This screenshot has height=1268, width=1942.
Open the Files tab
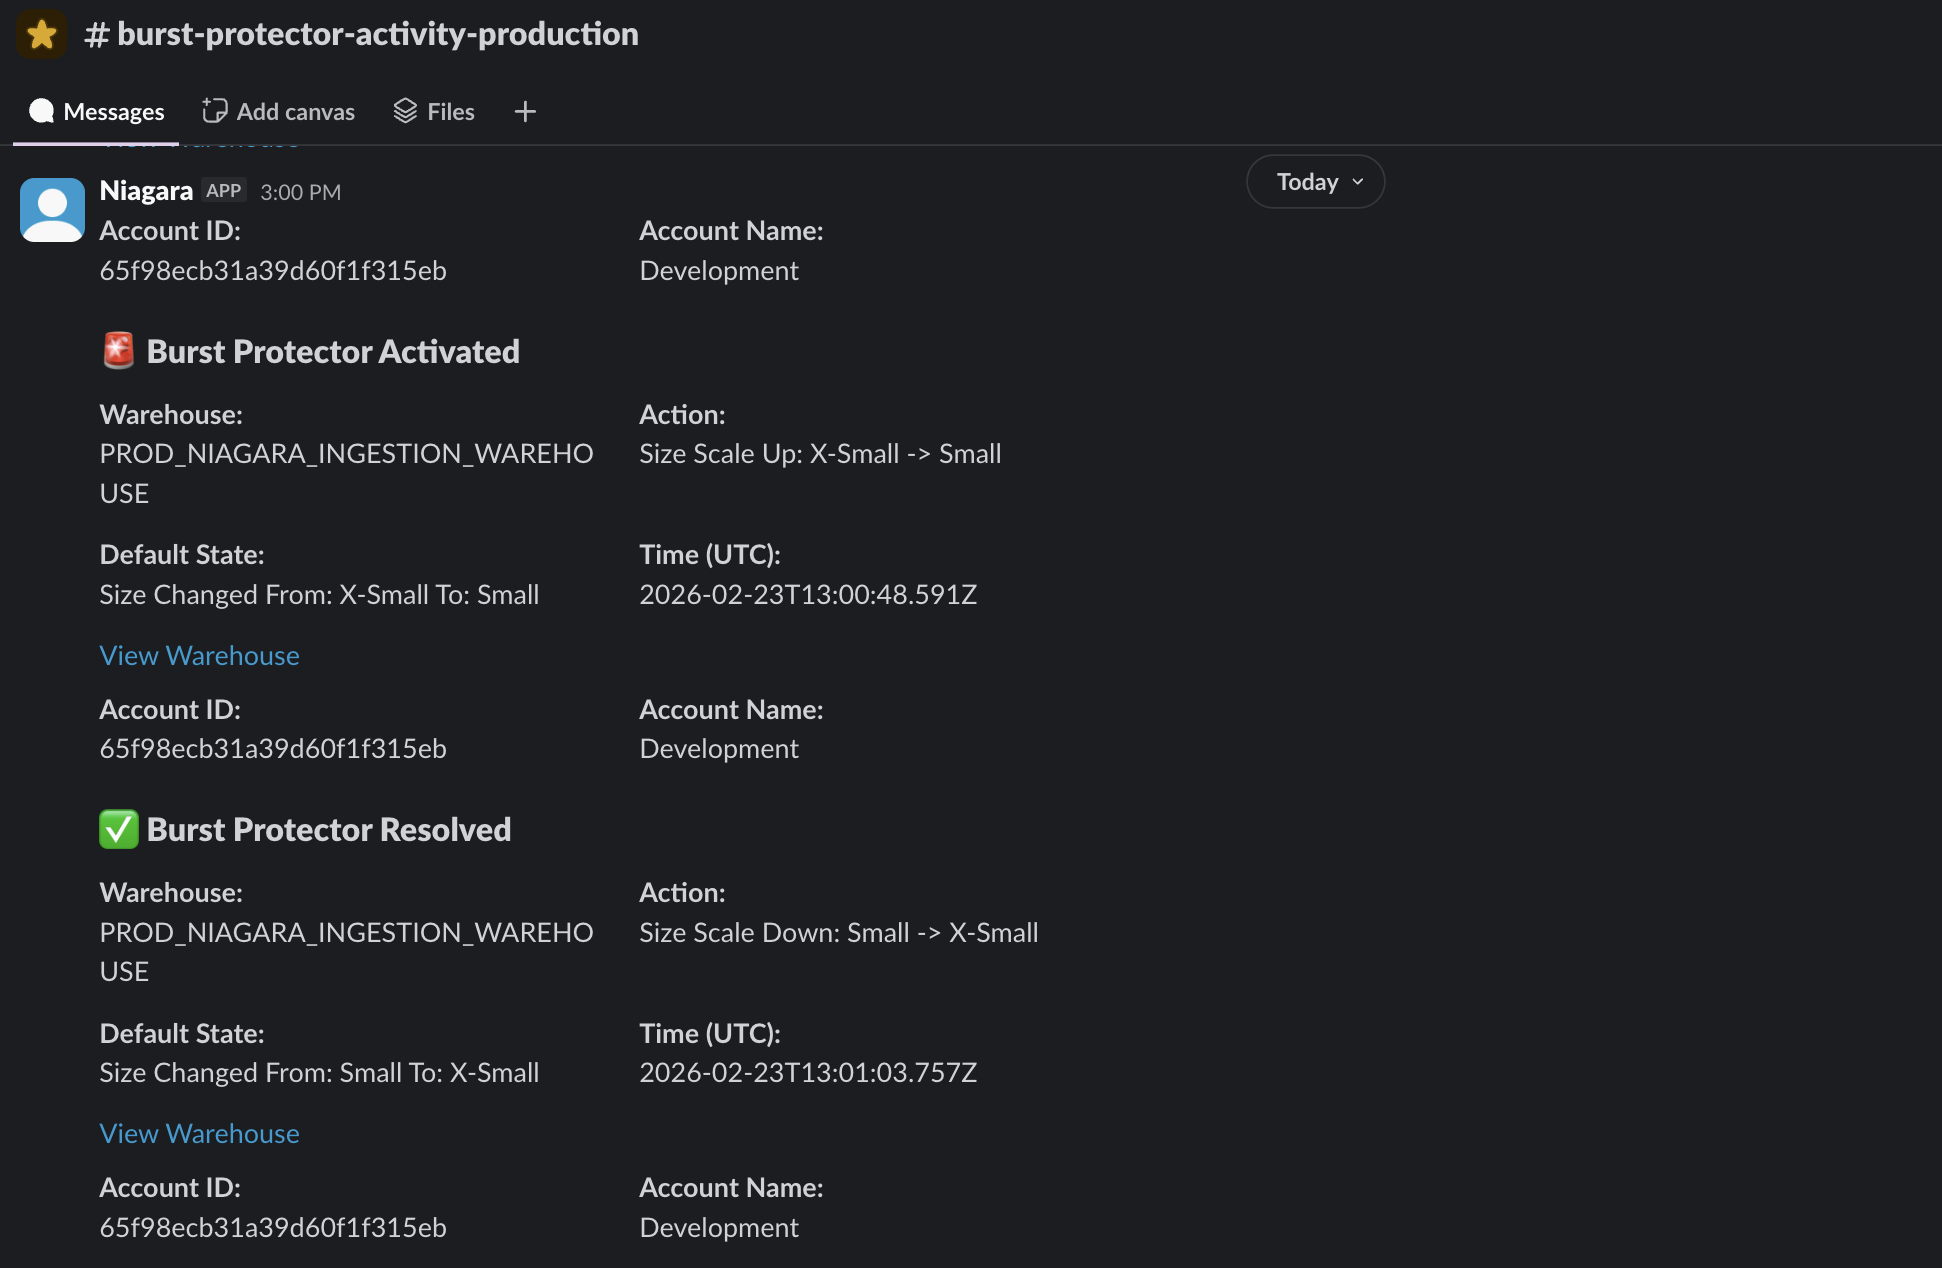click(x=450, y=112)
